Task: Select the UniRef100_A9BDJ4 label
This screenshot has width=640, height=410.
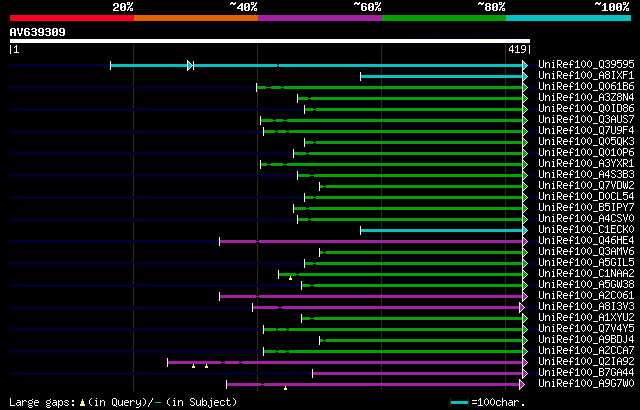Action: point(586,340)
